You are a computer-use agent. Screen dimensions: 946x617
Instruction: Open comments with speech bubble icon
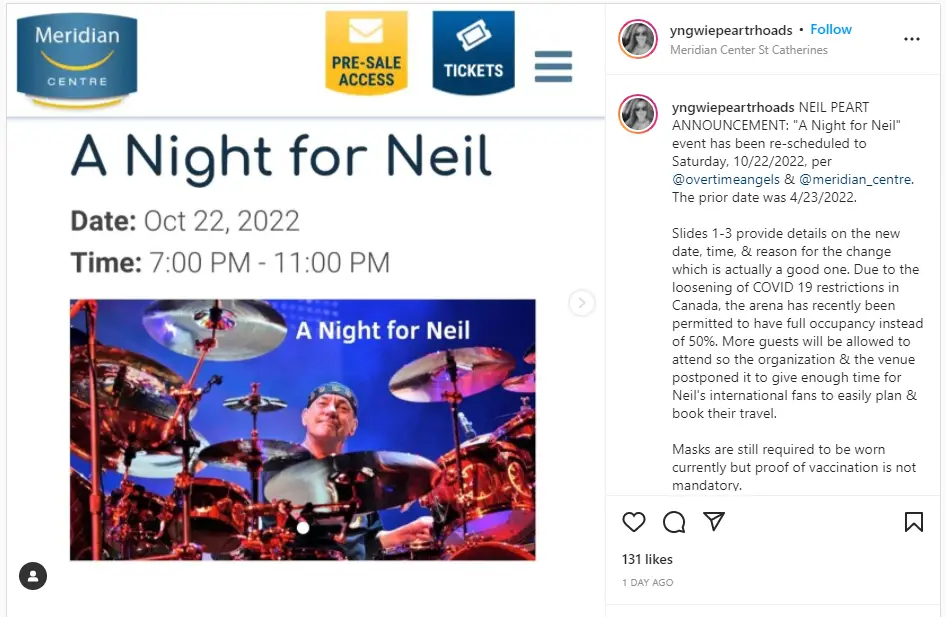point(674,522)
